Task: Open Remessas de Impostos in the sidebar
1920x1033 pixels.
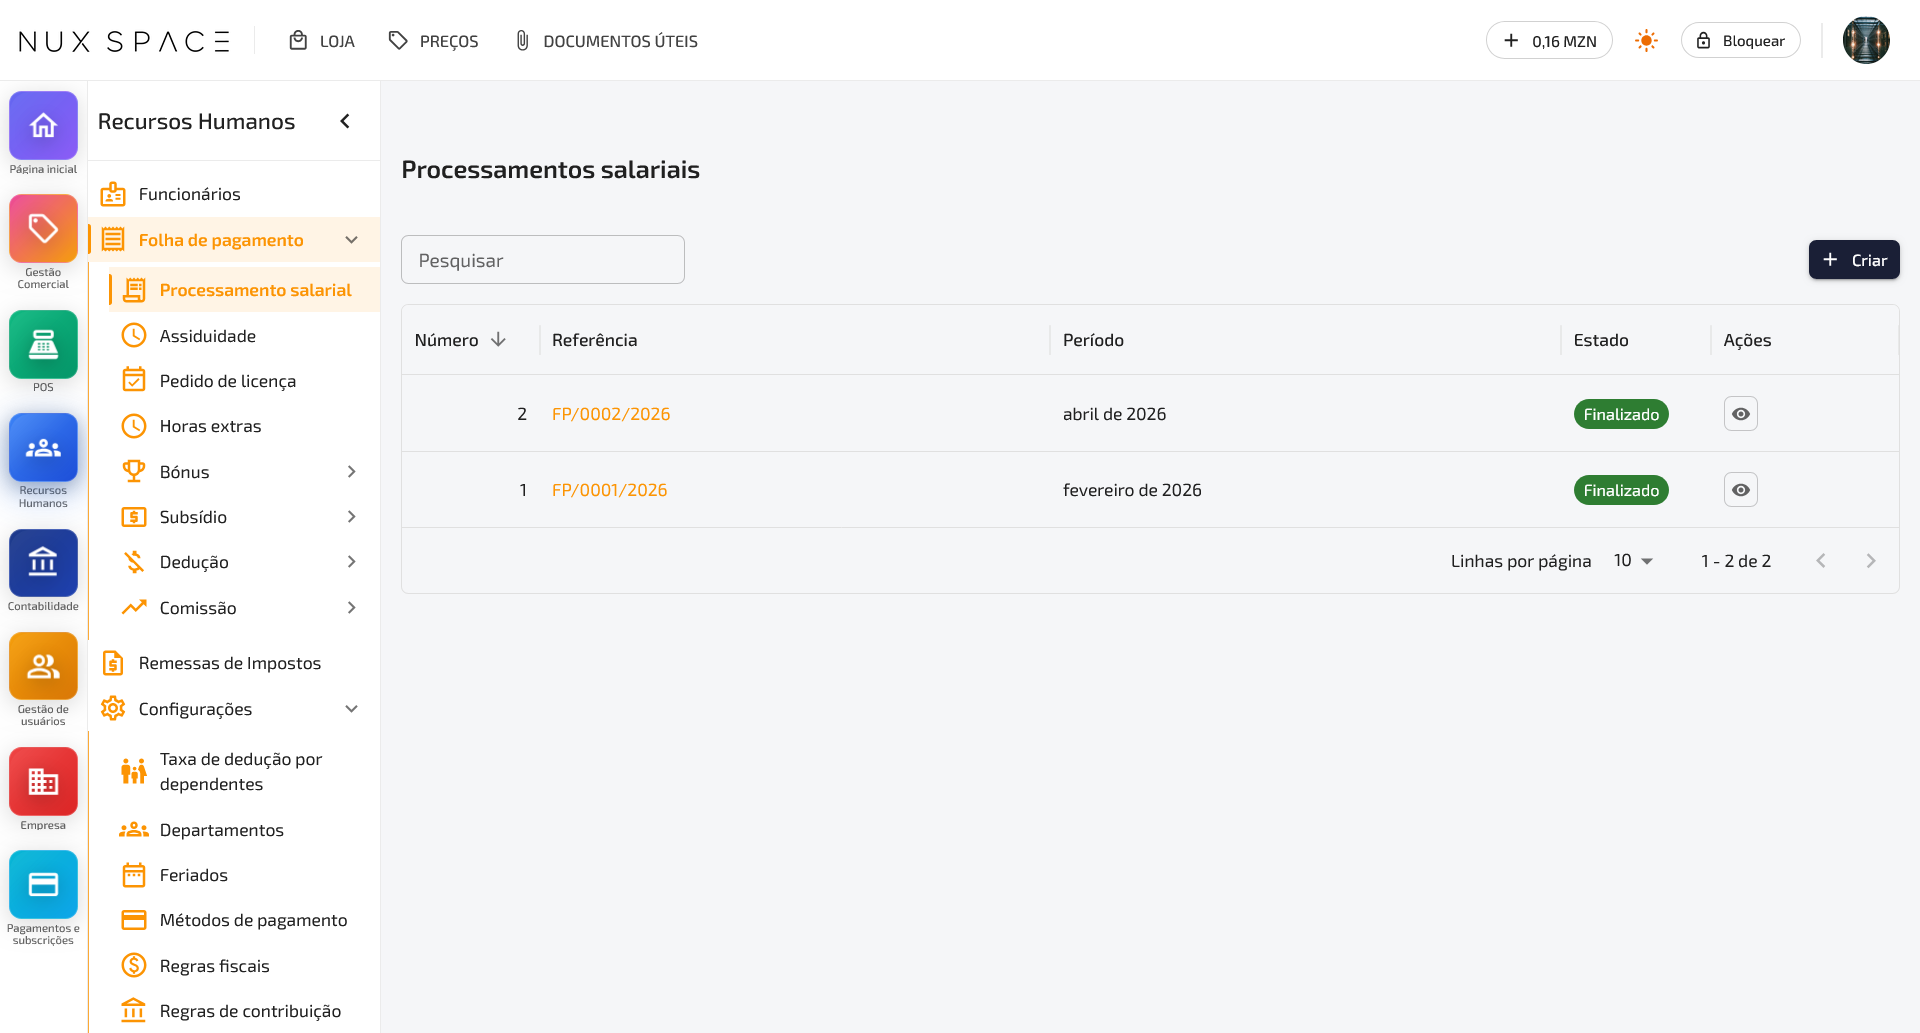Action: [x=234, y=663]
